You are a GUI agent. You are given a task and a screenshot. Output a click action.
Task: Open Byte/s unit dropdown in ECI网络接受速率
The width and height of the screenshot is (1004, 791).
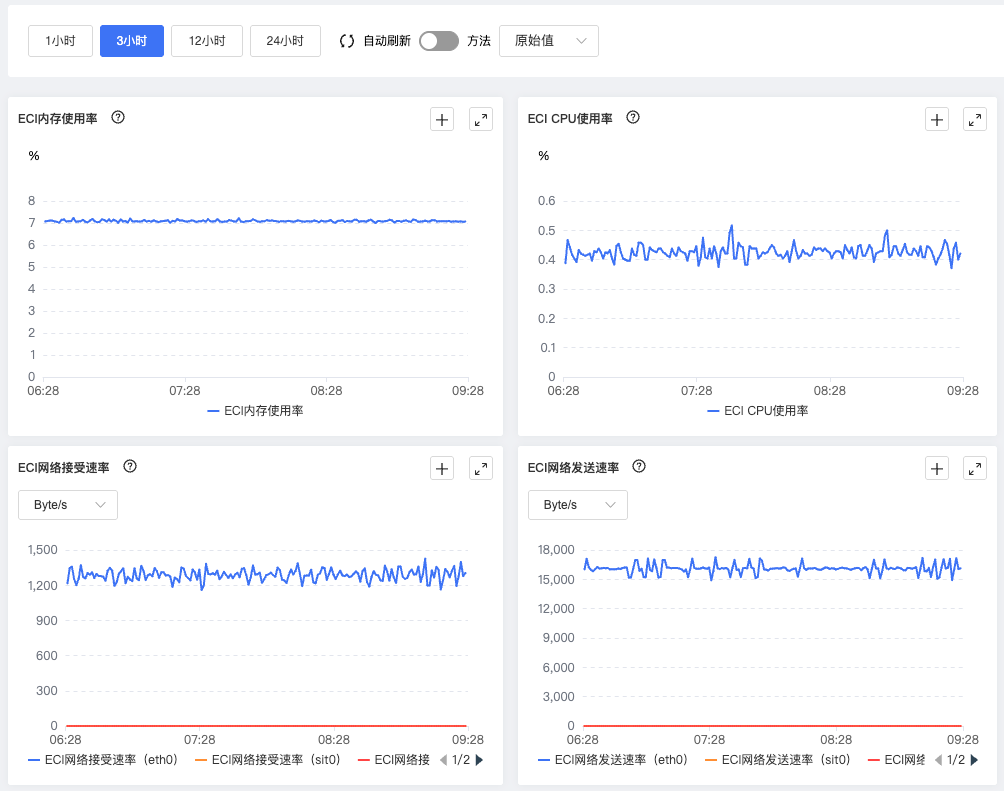[68, 505]
